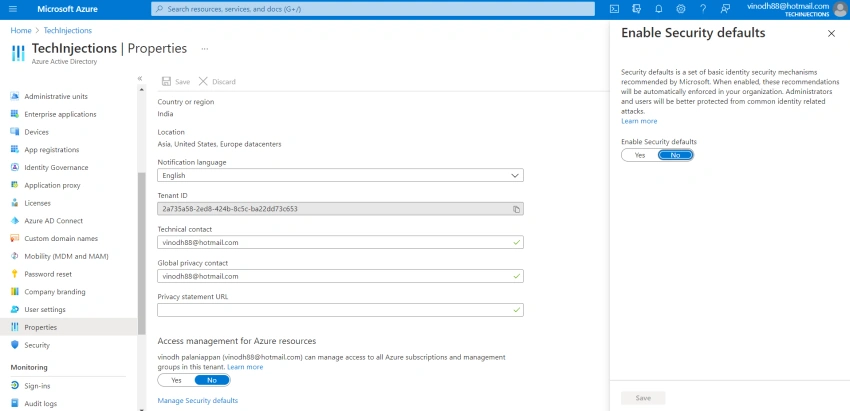Open the portal hamburger menu
This screenshot has height=411, width=850.
click(14, 9)
